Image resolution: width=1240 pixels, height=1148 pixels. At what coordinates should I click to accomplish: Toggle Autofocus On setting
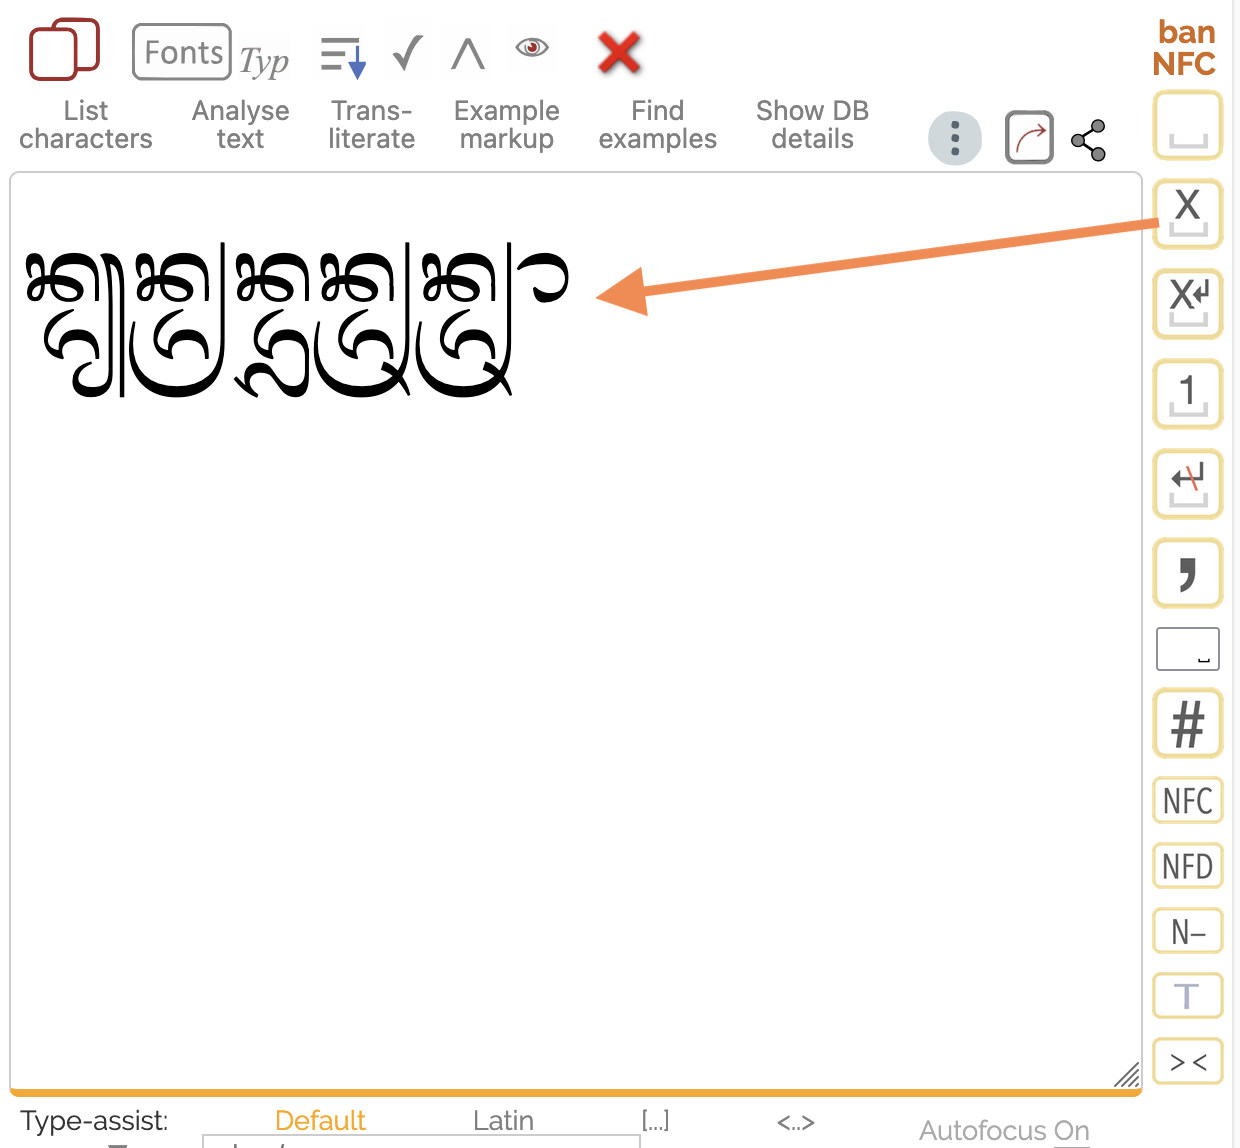tap(1004, 1131)
